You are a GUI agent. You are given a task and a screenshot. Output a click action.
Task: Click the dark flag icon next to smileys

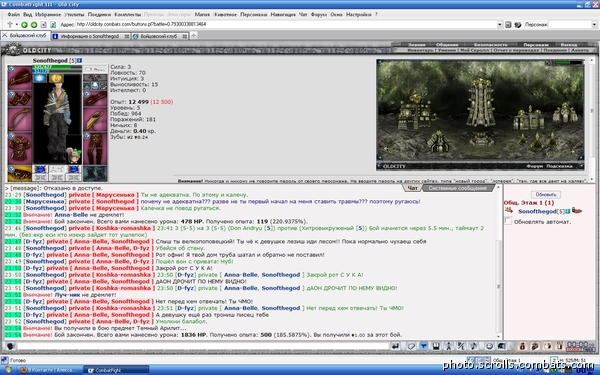click(x=502, y=346)
